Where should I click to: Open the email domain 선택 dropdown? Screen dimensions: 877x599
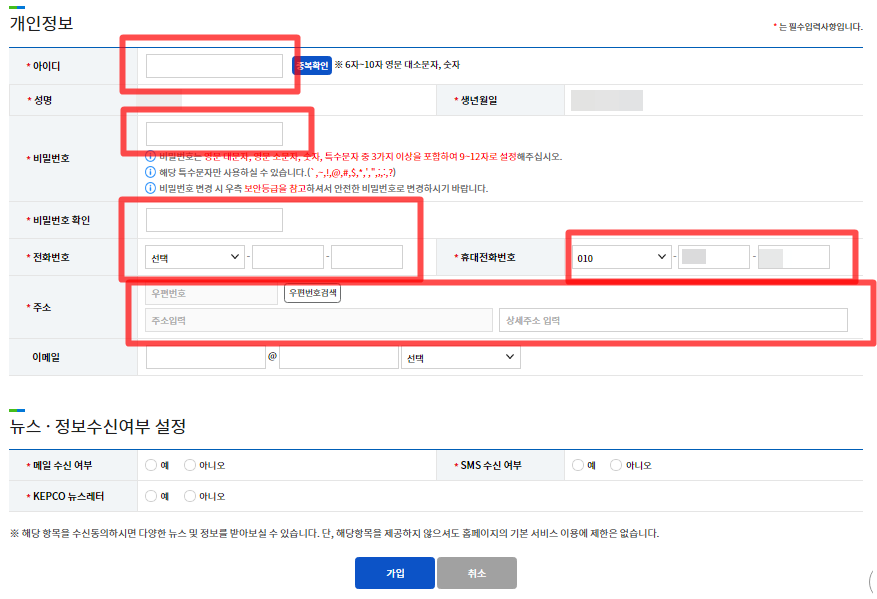click(460, 357)
